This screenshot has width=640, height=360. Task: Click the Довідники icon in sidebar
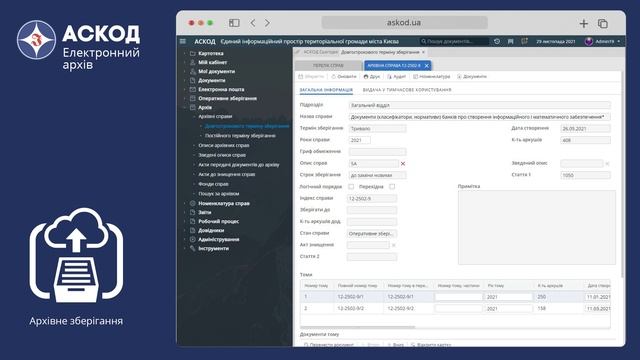tap(193, 230)
